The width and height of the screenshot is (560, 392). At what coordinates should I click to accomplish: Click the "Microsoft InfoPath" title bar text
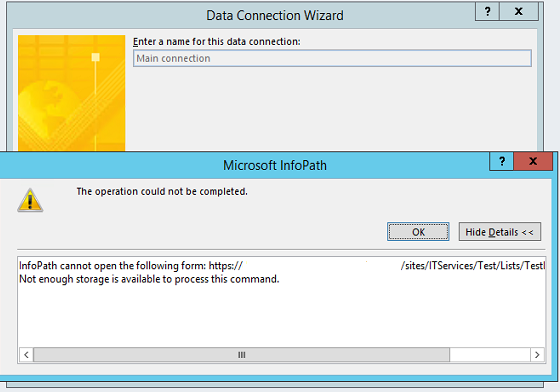(x=275, y=165)
